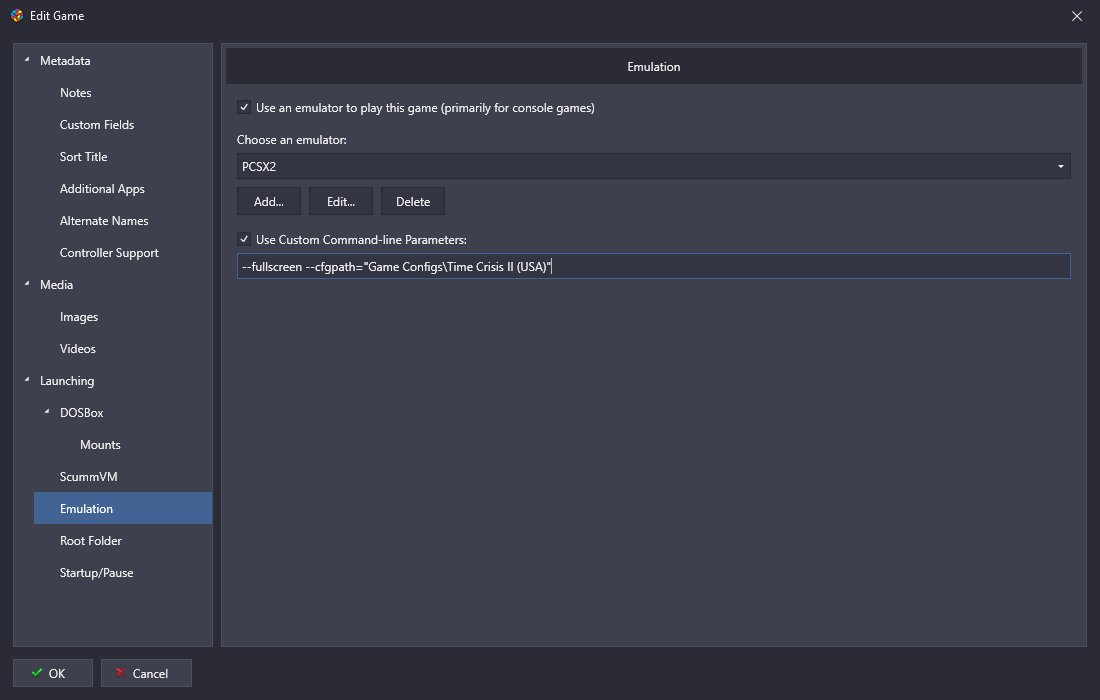Open ScummVM settings
Viewport: 1100px width, 700px height.
[x=88, y=477]
